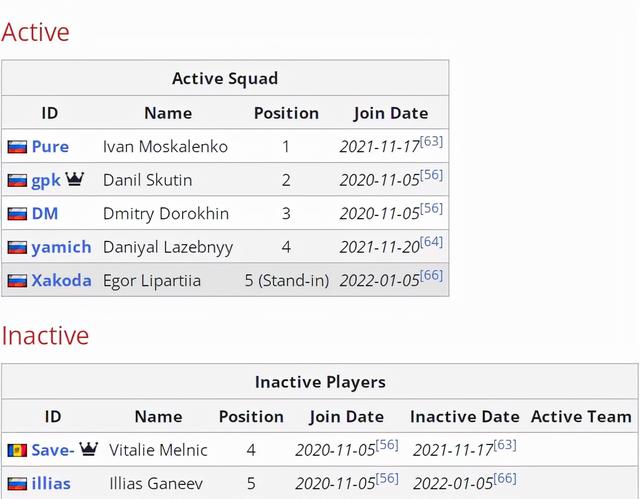Click the crown icon next to Save-

pyautogui.click(x=89, y=449)
